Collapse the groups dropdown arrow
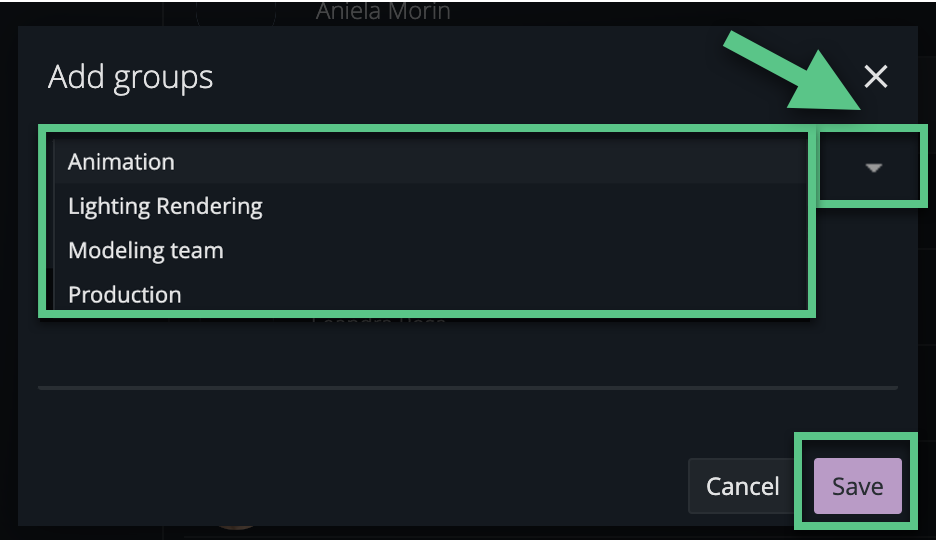The image size is (936, 540). (873, 168)
